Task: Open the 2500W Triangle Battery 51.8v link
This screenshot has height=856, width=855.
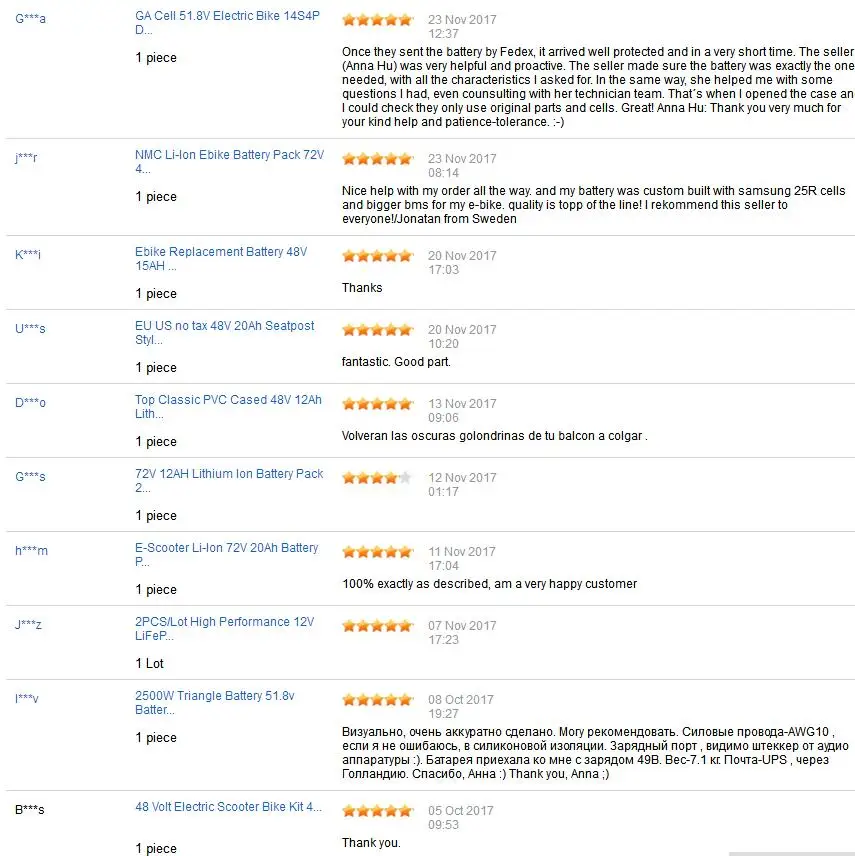Action: coord(215,703)
